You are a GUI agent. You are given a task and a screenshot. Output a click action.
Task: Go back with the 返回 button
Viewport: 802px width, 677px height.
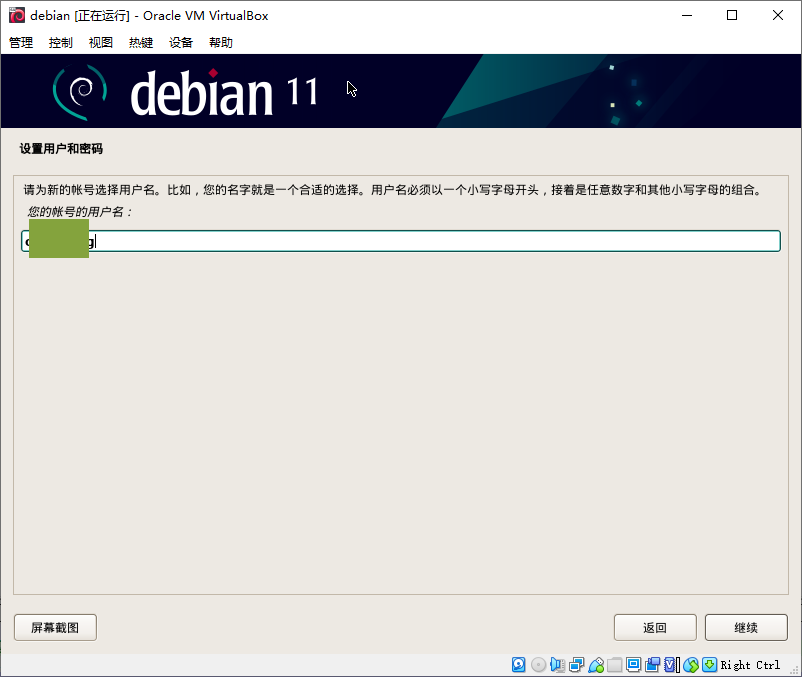point(655,627)
